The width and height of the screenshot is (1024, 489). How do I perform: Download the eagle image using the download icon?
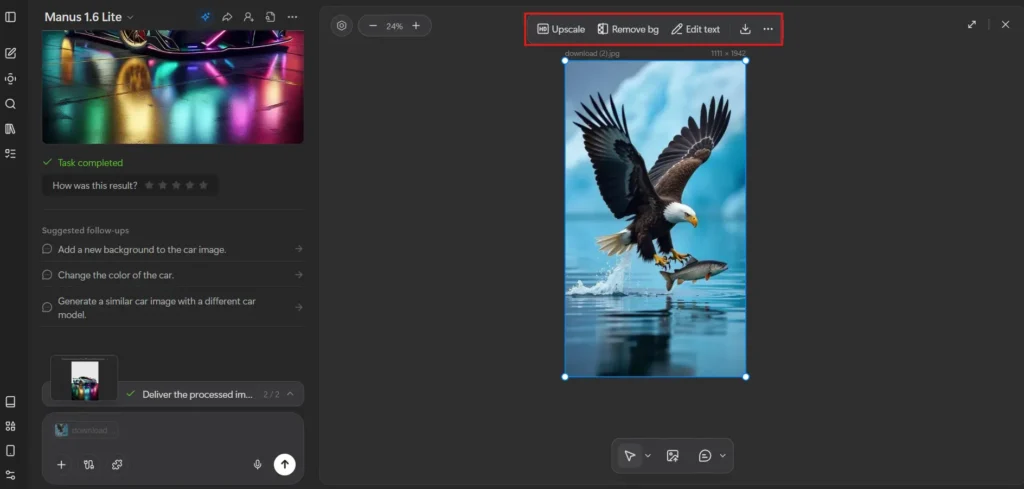click(745, 29)
